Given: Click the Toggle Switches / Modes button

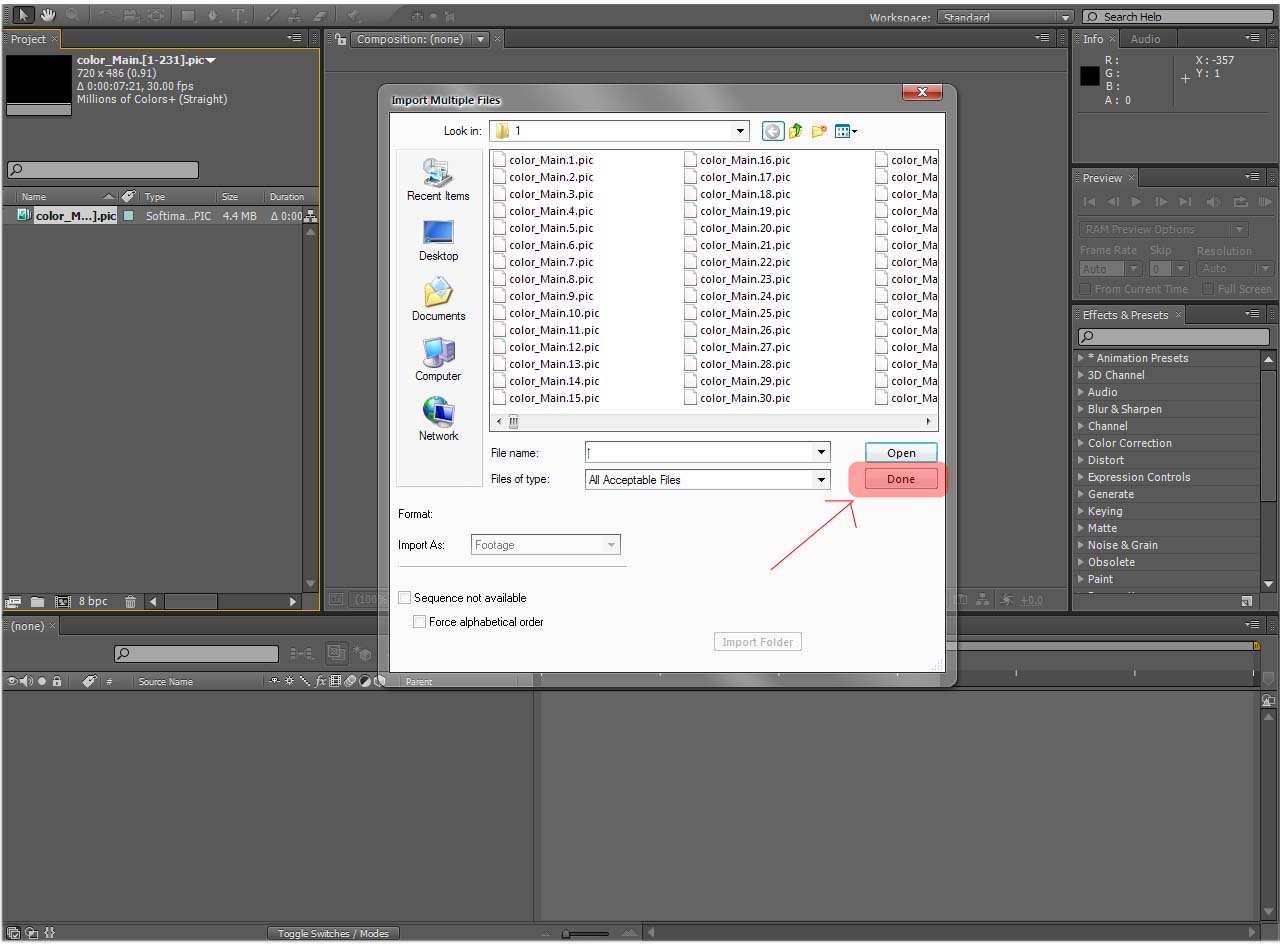Looking at the screenshot, I should click(x=333, y=934).
